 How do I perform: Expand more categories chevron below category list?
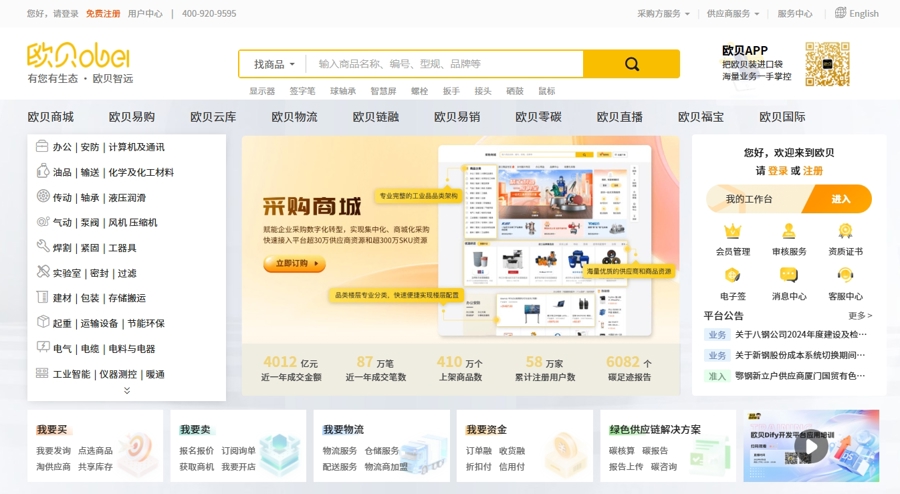pyautogui.click(x=127, y=391)
